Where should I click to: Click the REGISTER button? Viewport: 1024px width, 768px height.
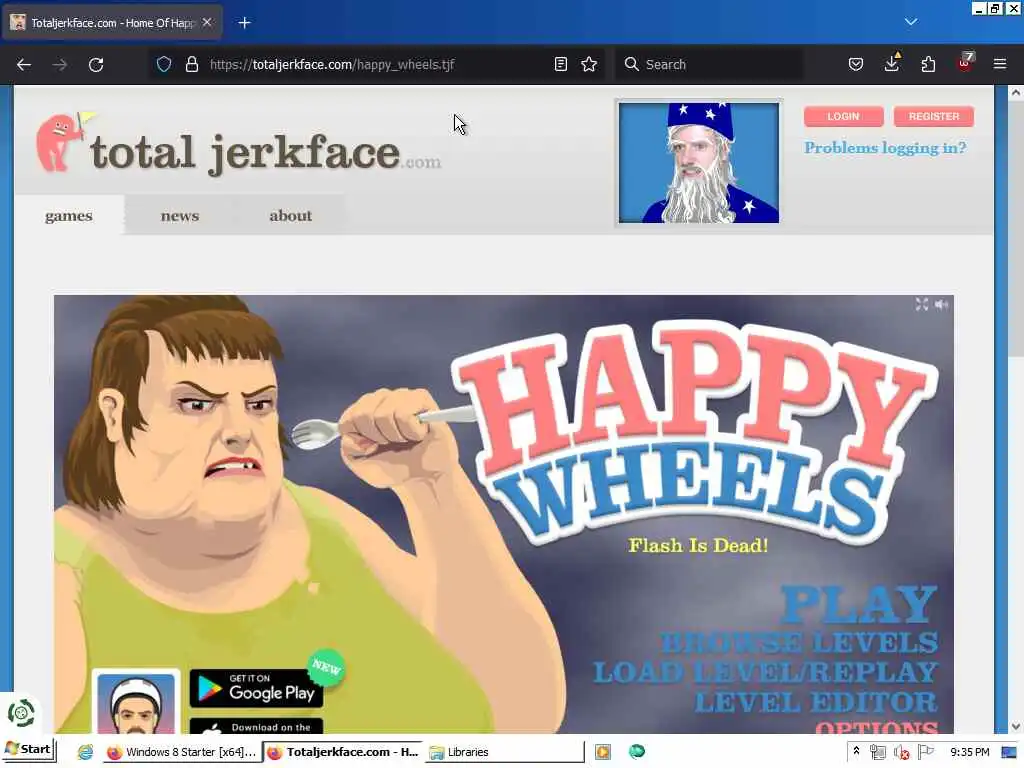click(x=933, y=116)
